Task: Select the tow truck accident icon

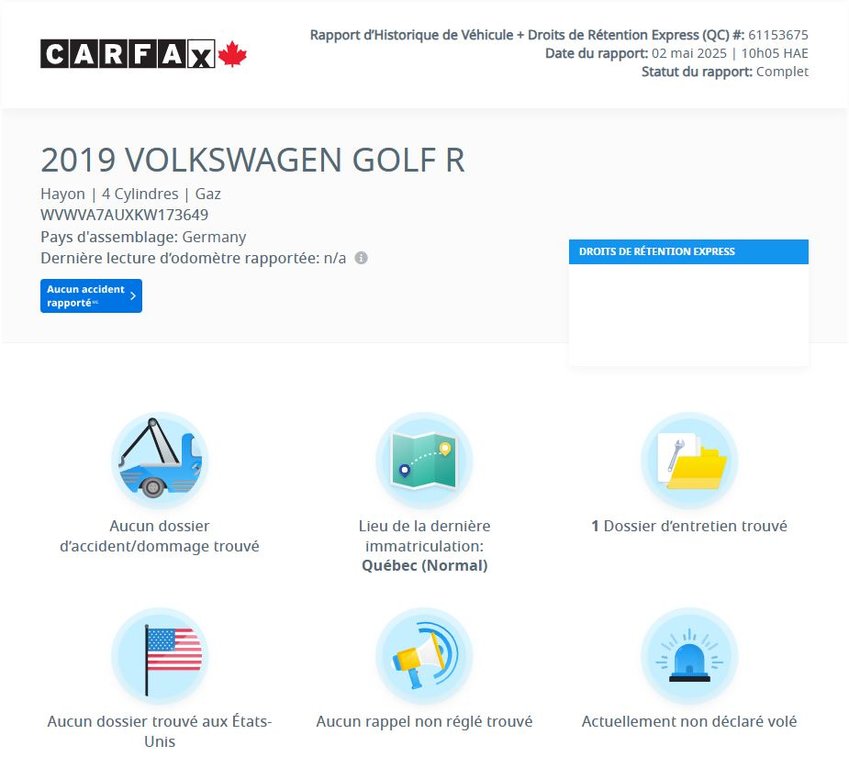Action: pyautogui.click(x=160, y=460)
